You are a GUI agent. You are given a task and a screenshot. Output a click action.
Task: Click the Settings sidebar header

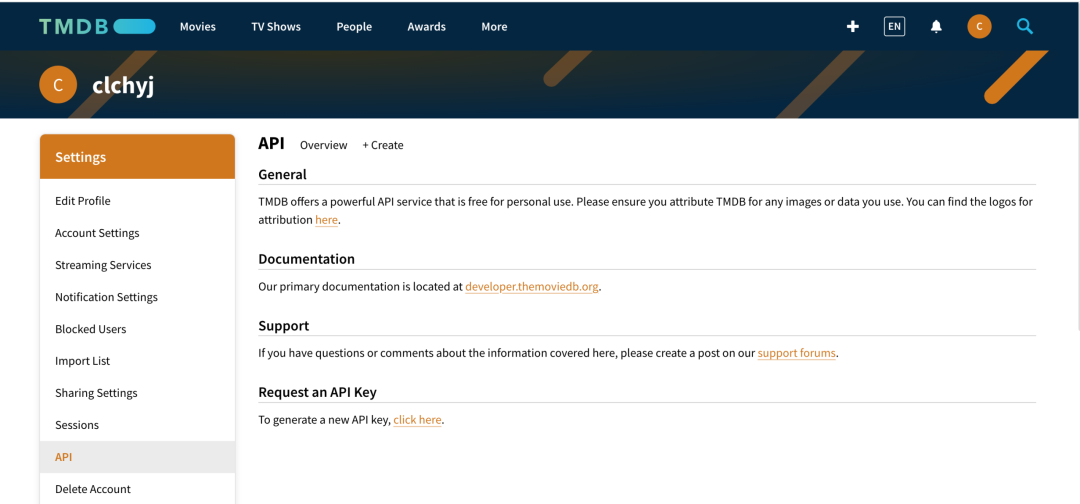[137, 157]
